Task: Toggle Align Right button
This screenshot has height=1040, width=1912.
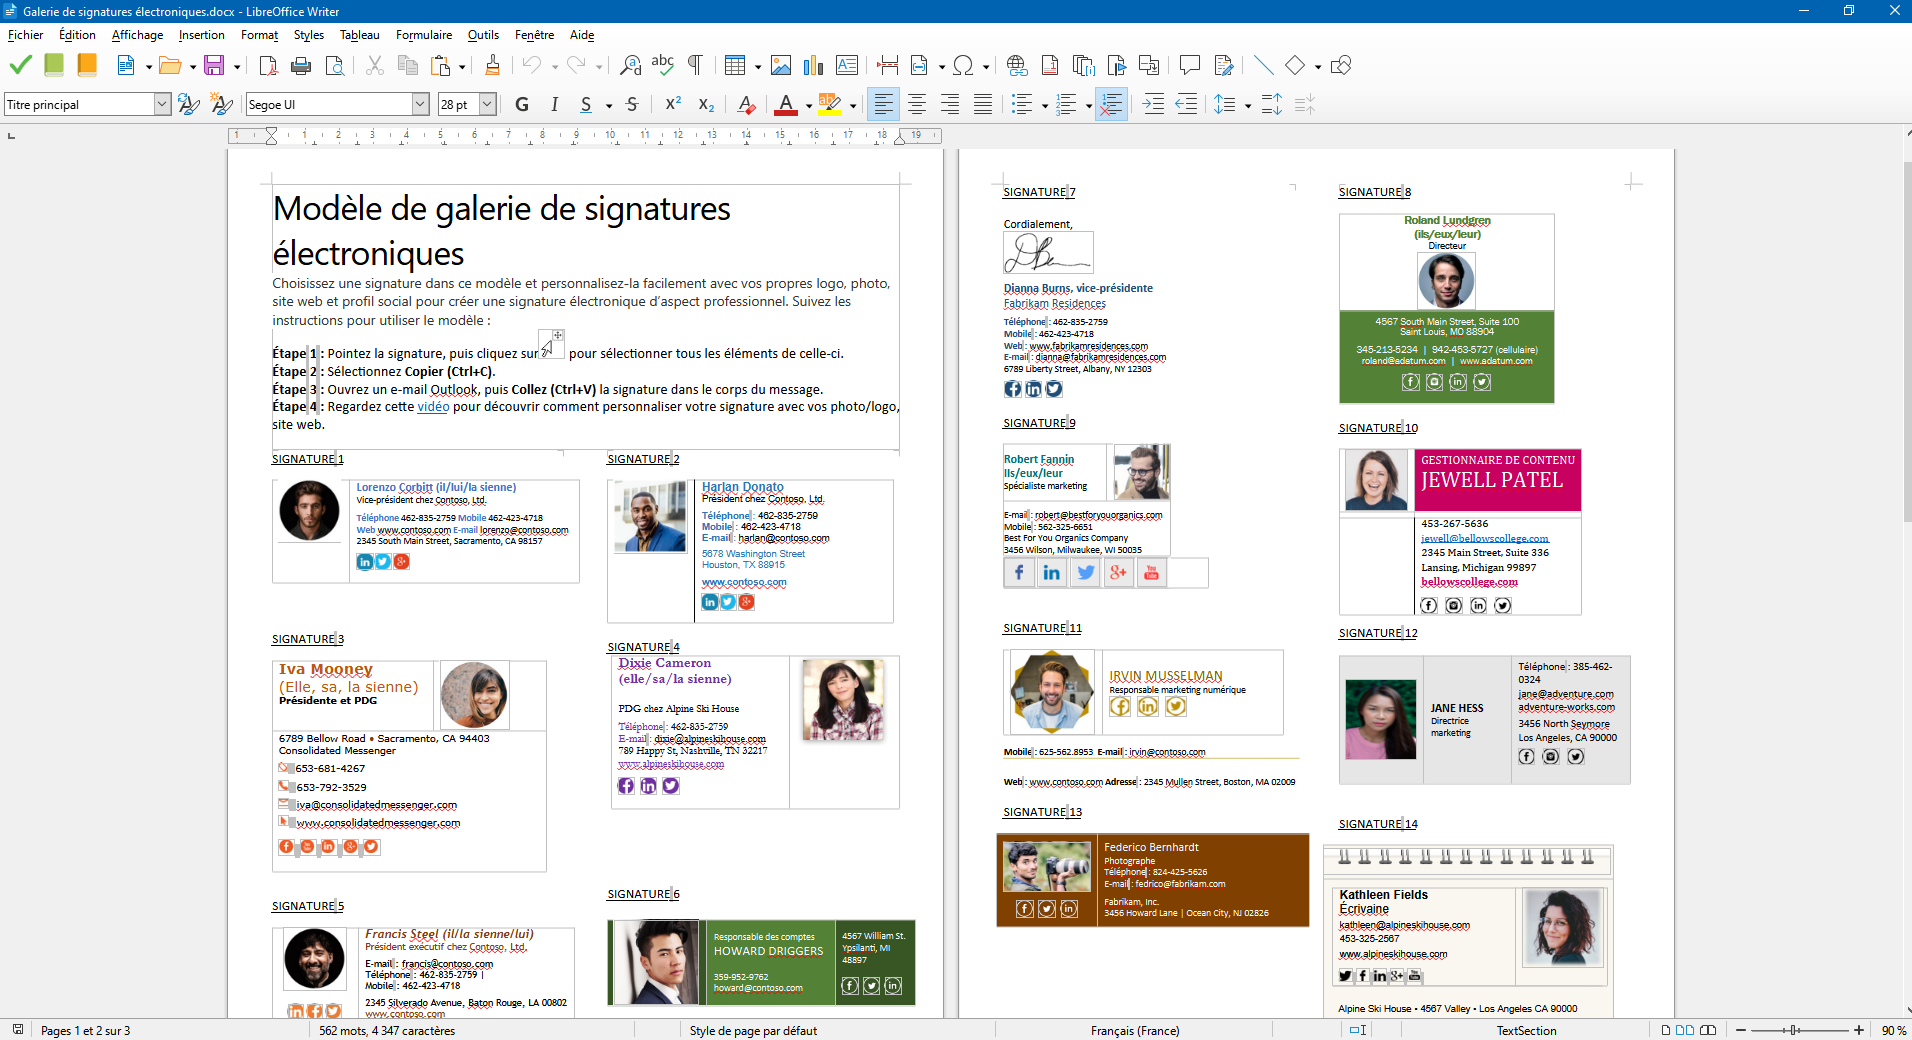Action: [950, 104]
